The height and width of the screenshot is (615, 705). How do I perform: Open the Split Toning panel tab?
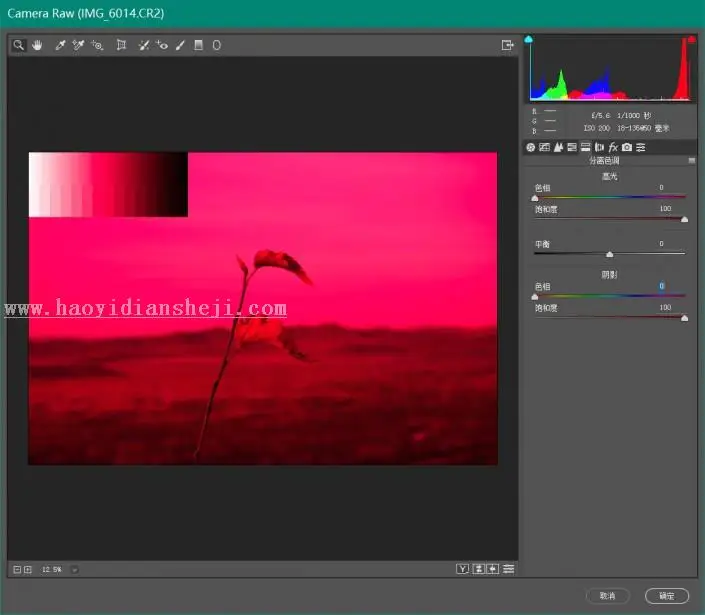[x=585, y=147]
